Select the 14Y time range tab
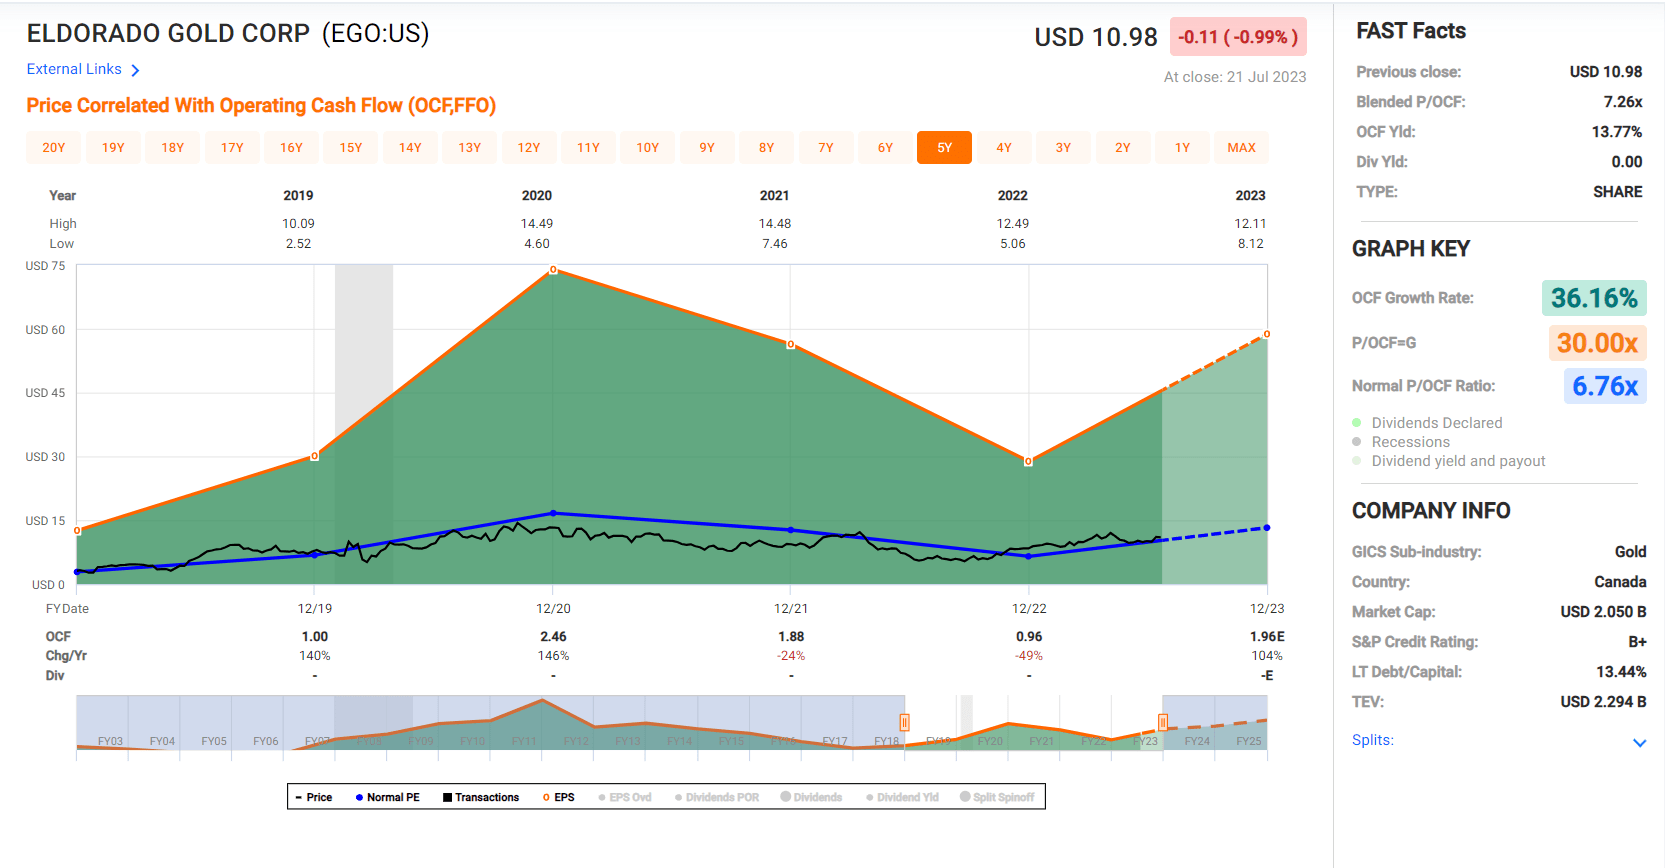This screenshot has height=868, width=1665. click(x=410, y=147)
